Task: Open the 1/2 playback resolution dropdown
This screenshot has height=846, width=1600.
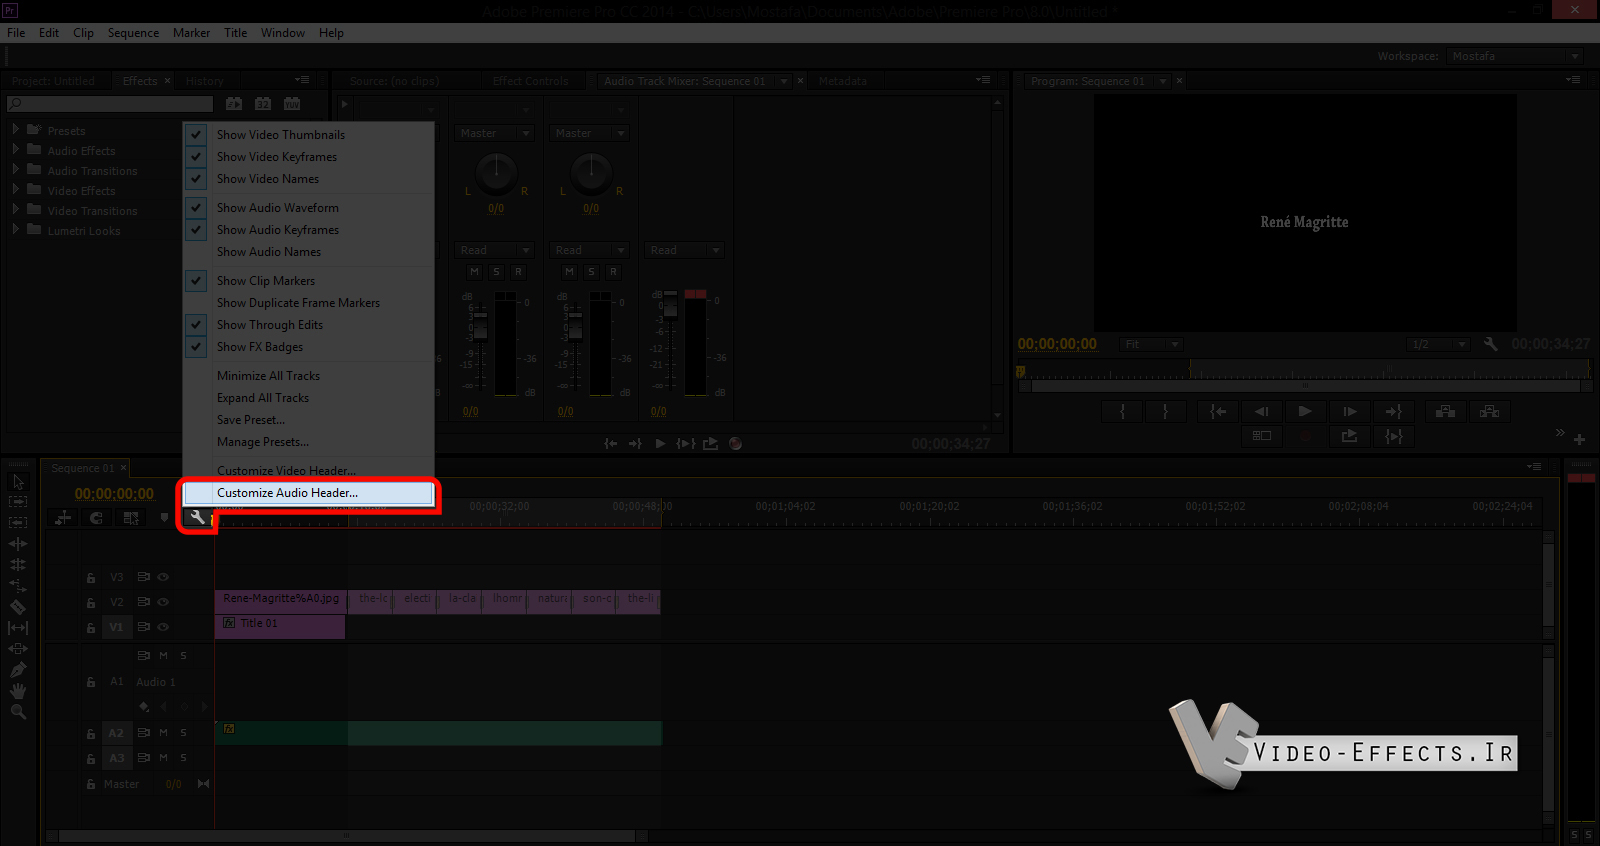Action: [1437, 344]
